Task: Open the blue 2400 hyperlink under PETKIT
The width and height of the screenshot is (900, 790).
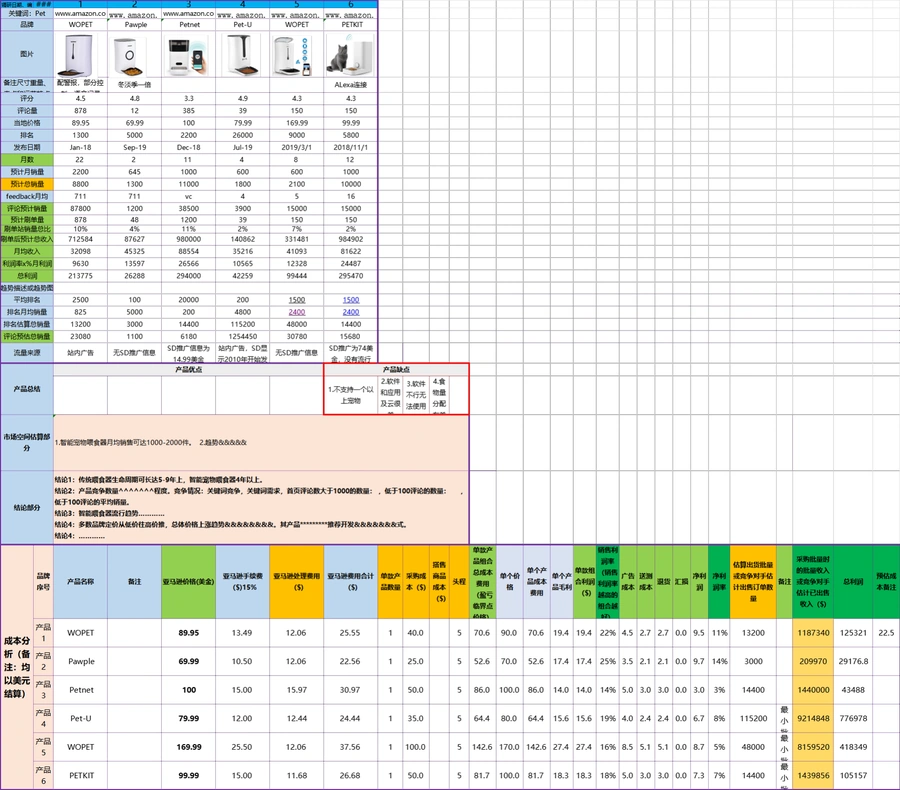Action: 351,312
